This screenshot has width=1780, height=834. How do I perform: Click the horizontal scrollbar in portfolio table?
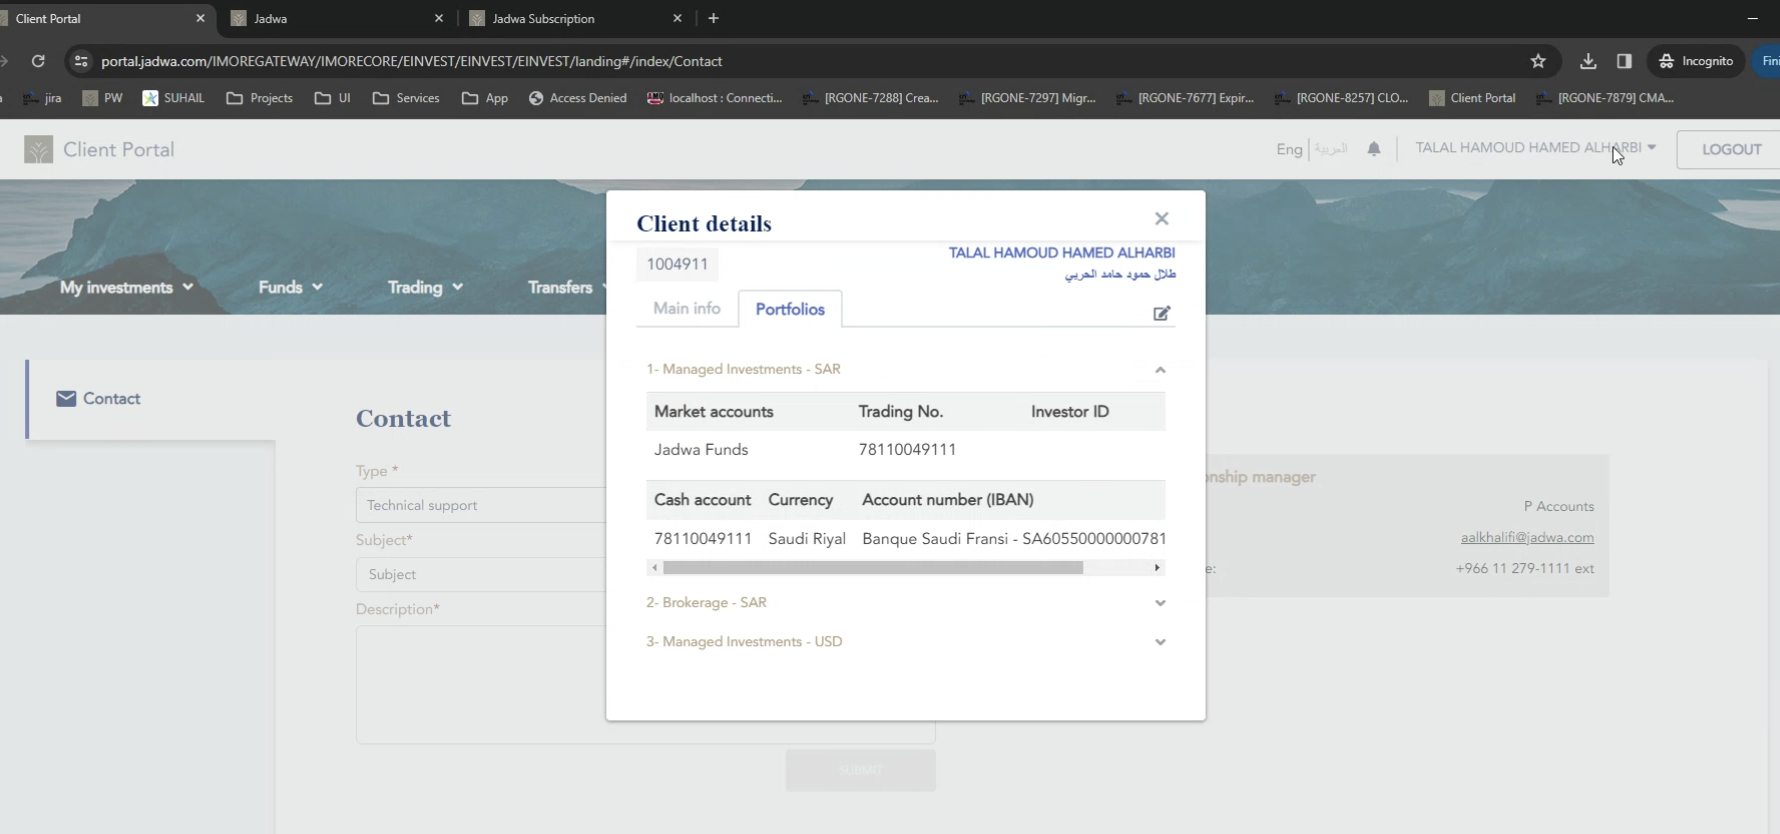click(x=872, y=568)
